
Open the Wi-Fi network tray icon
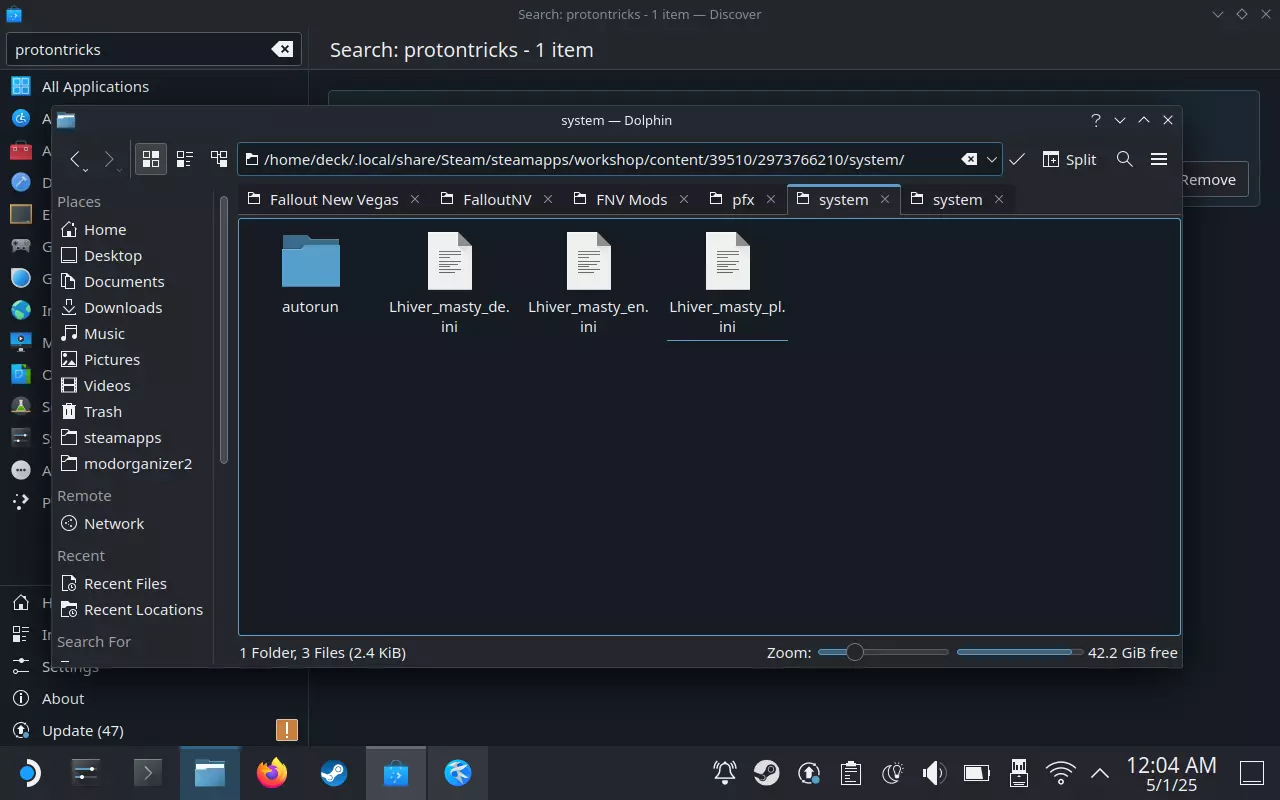point(1060,772)
